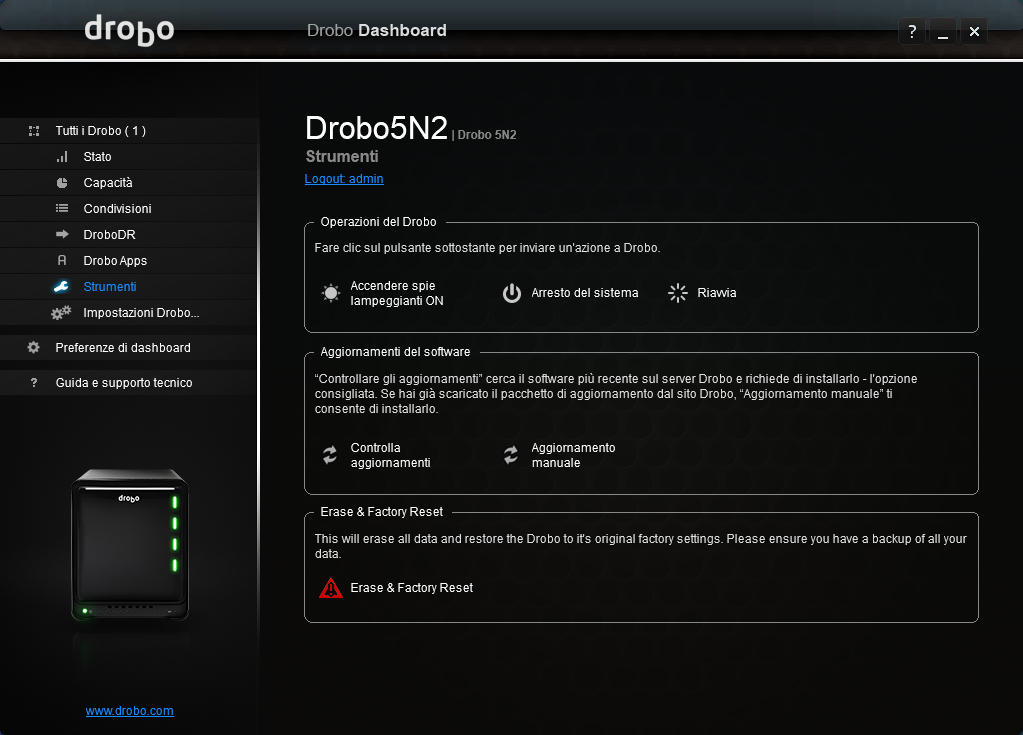Click the Controlla aggiornamenti refresh icon
The image size is (1023, 735).
(x=330, y=455)
